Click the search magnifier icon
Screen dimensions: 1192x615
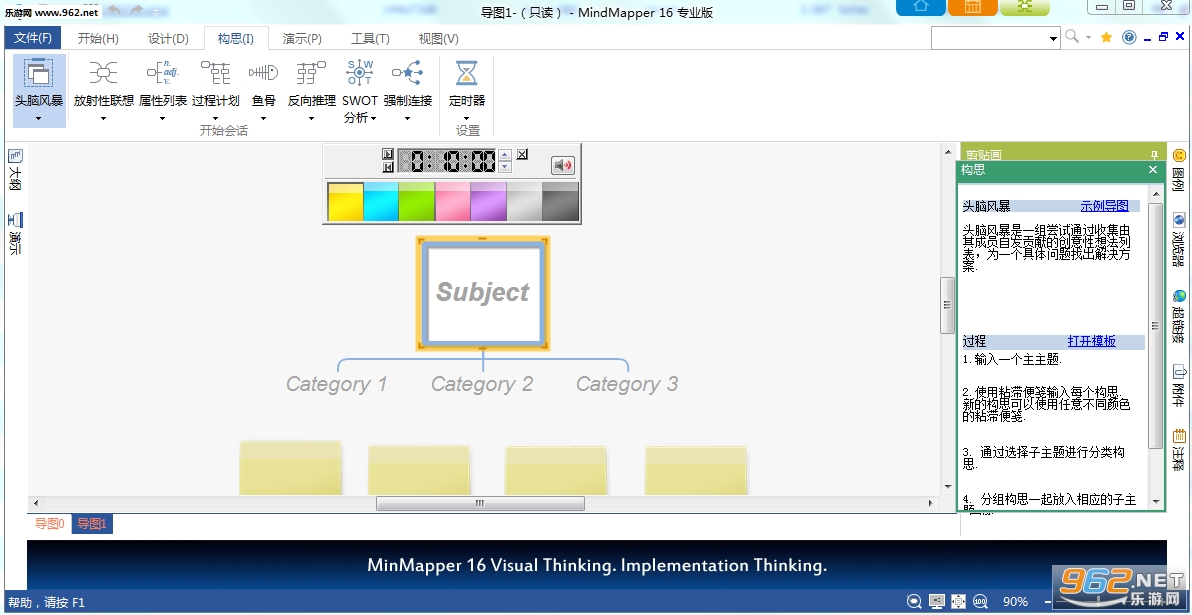[x=1072, y=36]
